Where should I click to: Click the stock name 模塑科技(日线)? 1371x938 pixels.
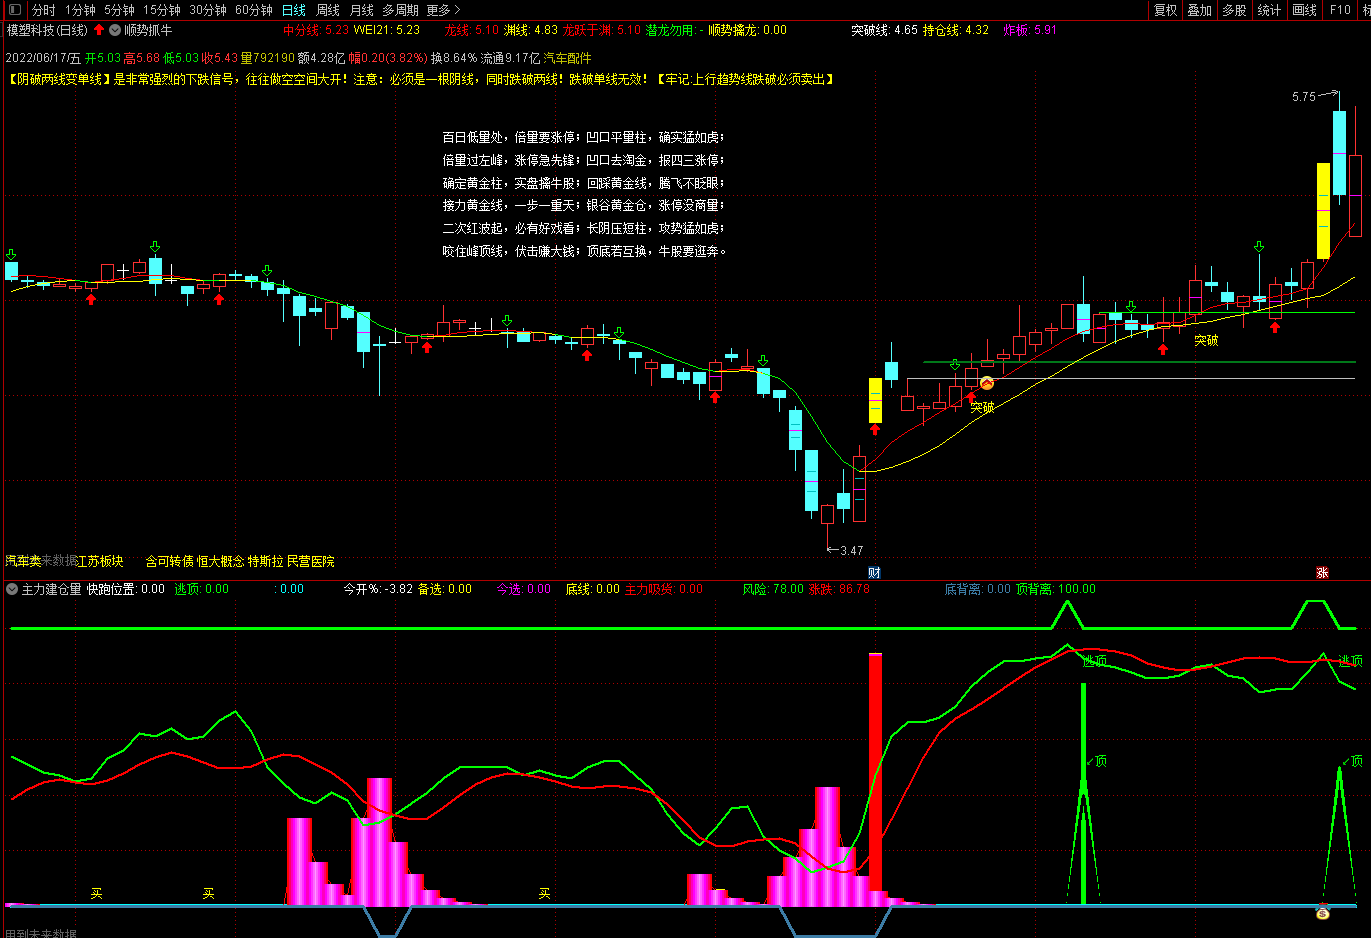coord(47,30)
